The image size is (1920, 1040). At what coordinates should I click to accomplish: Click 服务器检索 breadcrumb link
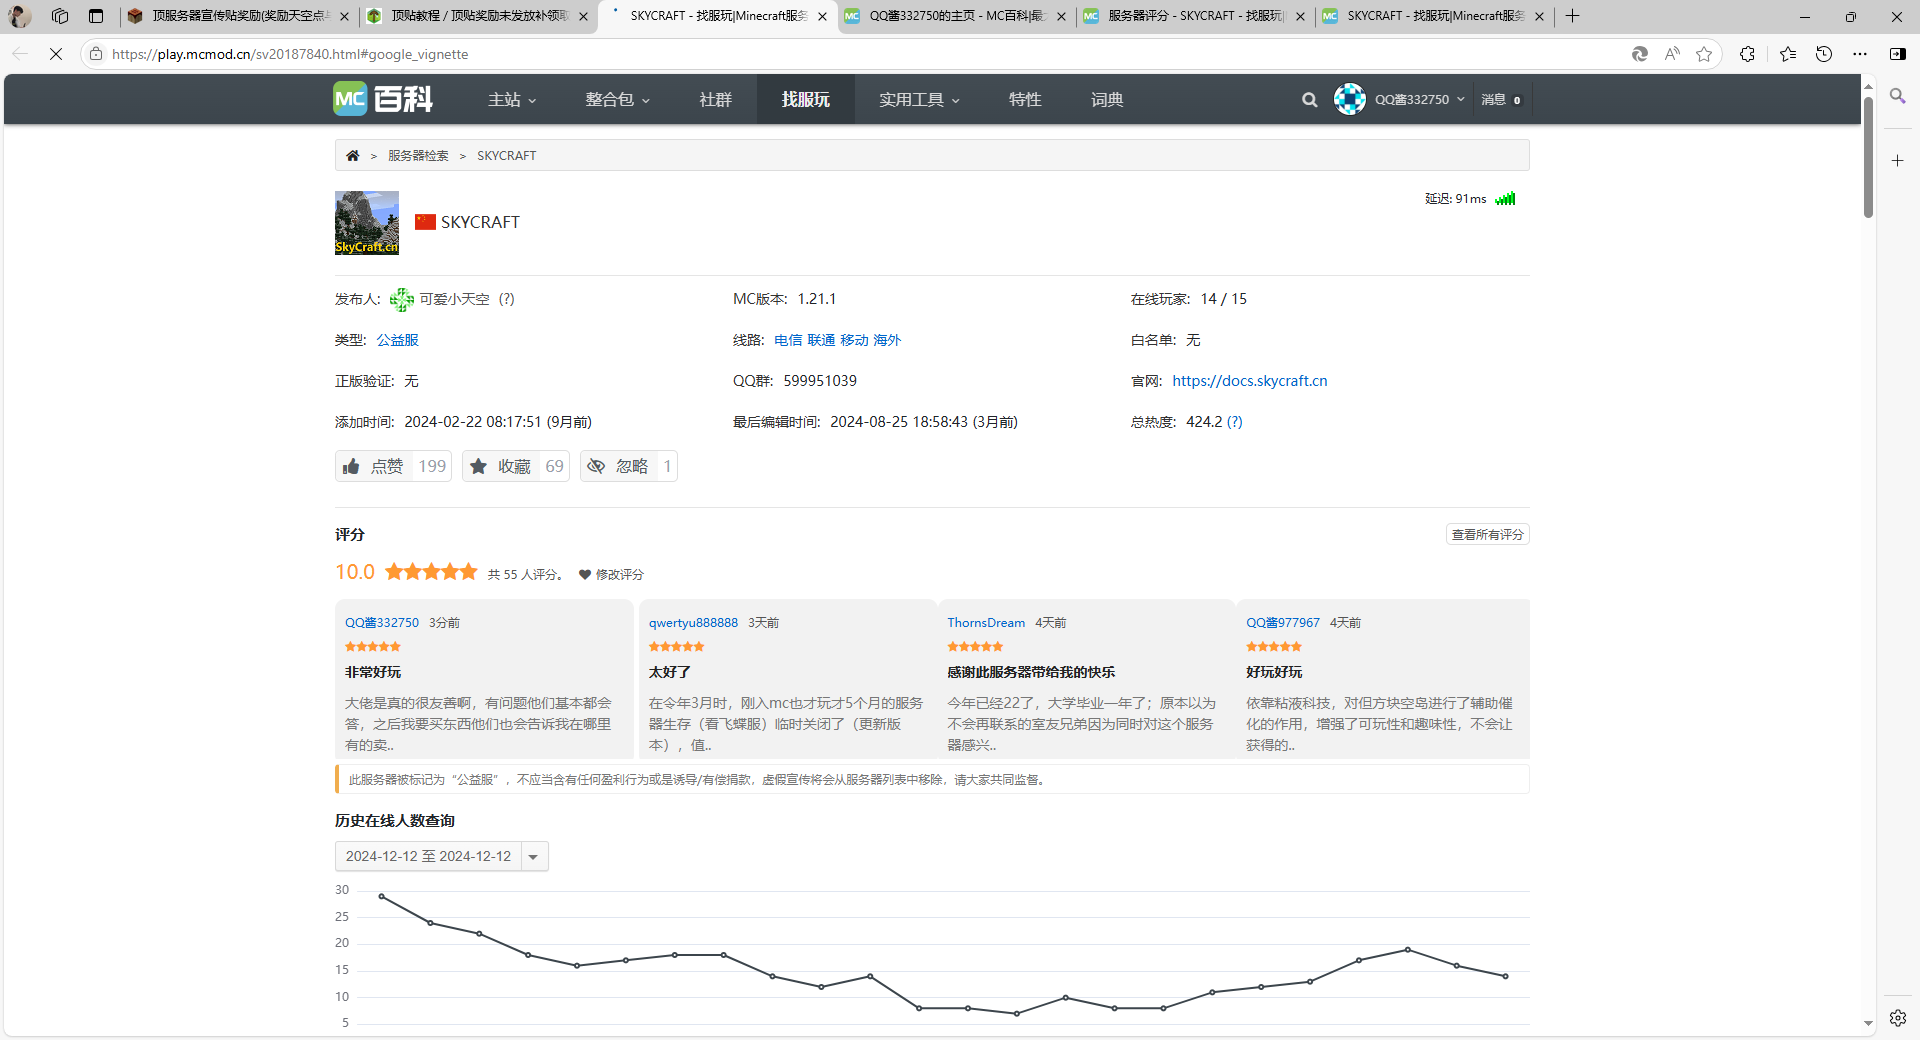click(x=418, y=156)
